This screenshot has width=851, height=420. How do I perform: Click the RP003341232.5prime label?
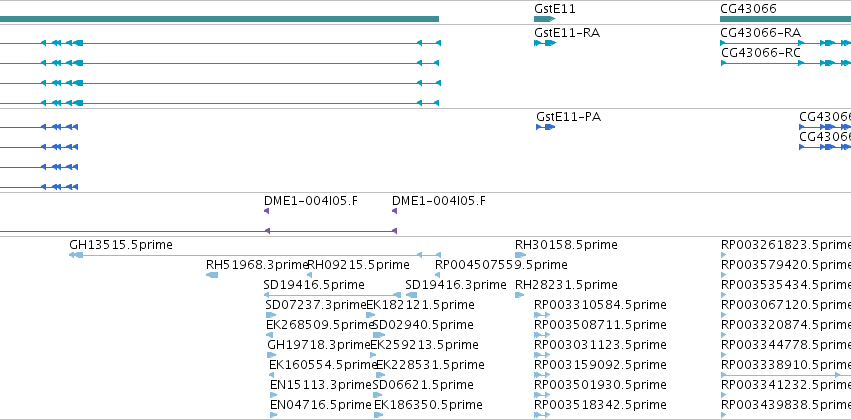click(785, 385)
